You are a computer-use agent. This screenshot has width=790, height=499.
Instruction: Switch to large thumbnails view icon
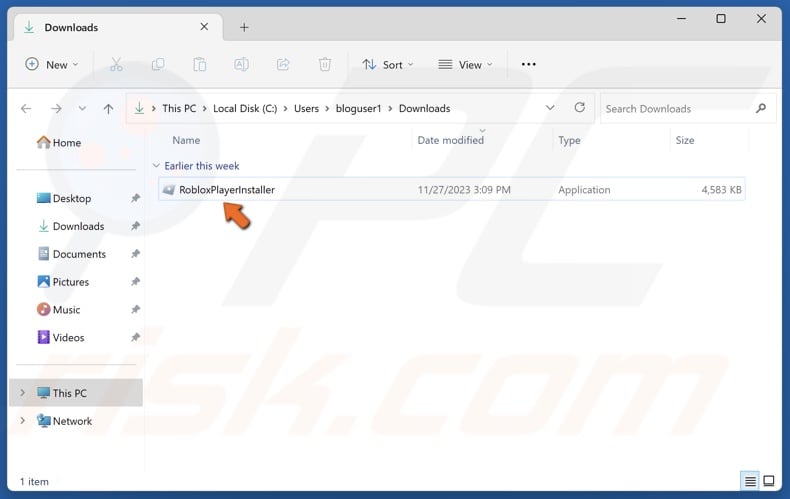click(769, 481)
